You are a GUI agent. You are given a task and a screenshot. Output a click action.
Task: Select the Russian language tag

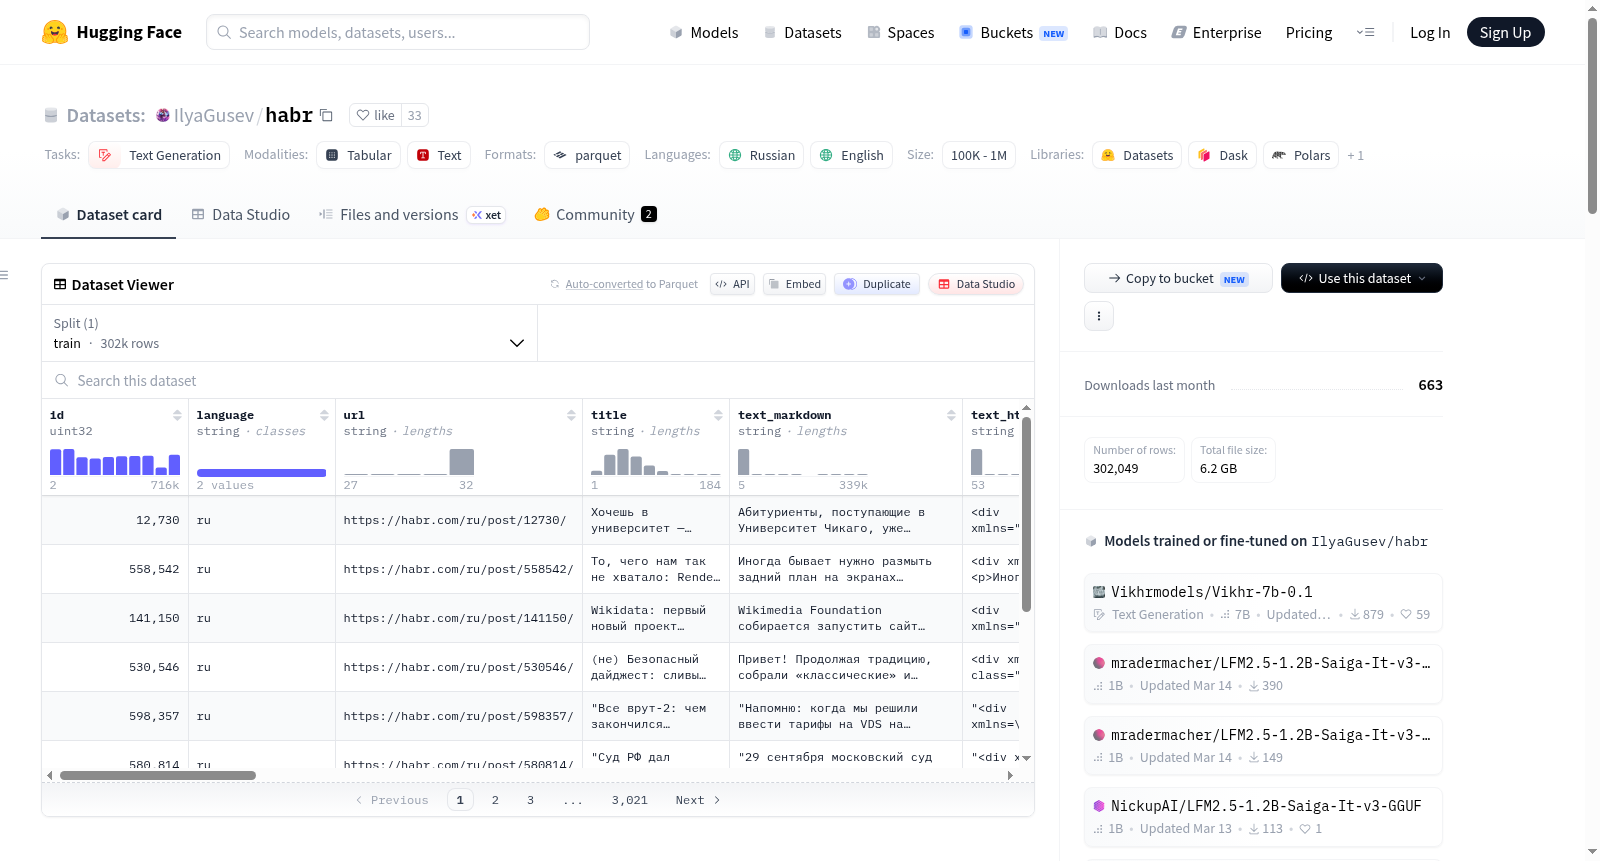point(762,155)
